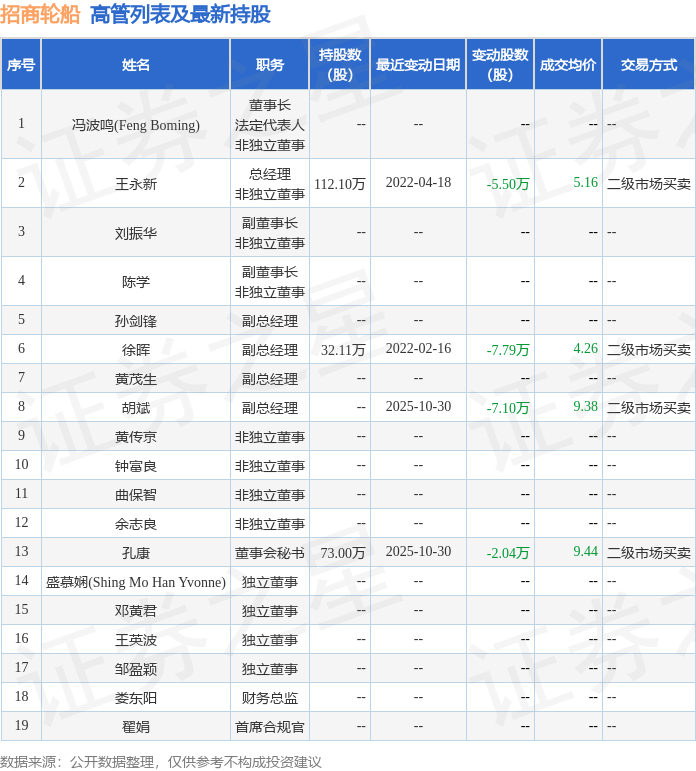Click the change value -5.50万
The image size is (696, 771).
[508, 184]
